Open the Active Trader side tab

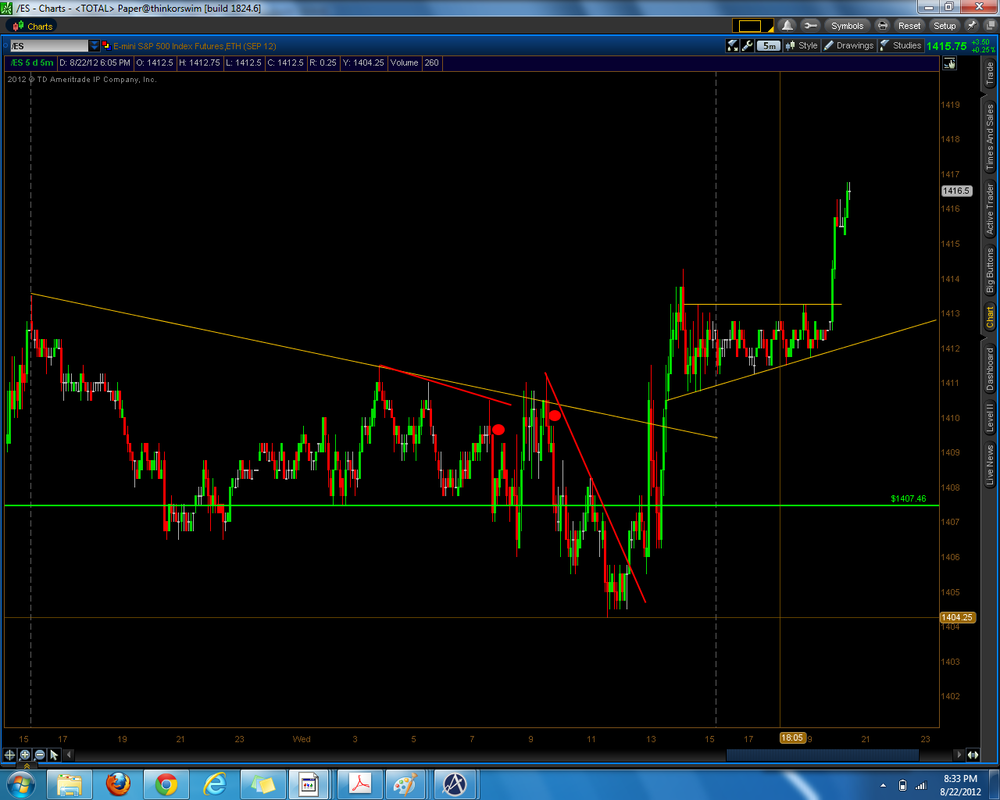pos(990,209)
